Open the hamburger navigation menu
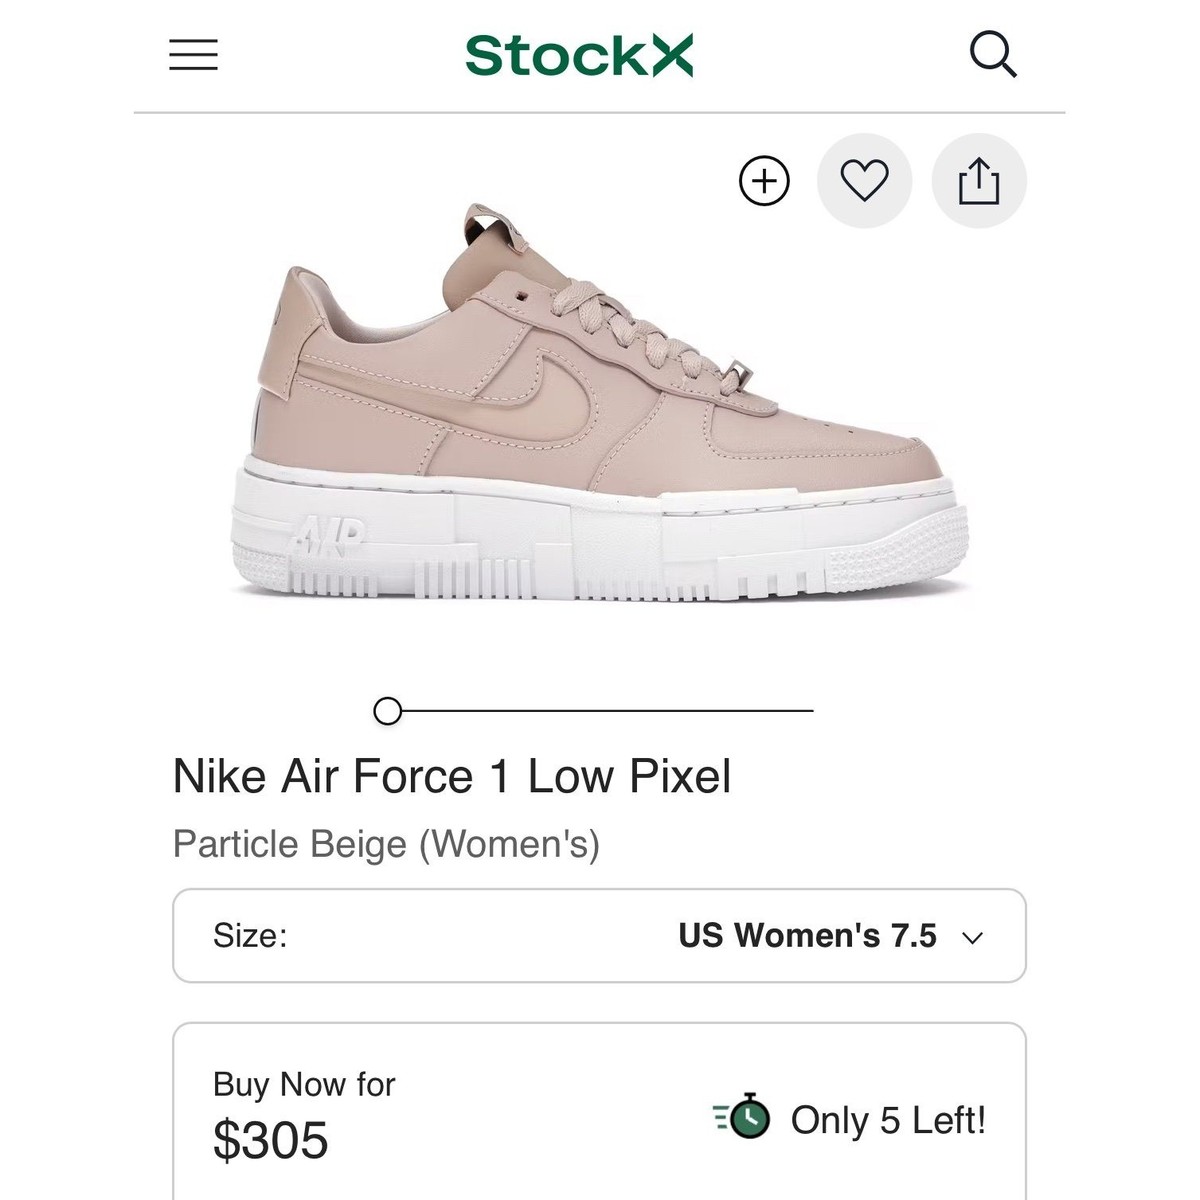The width and height of the screenshot is (1200, 1200). click(x=193, y=55)
